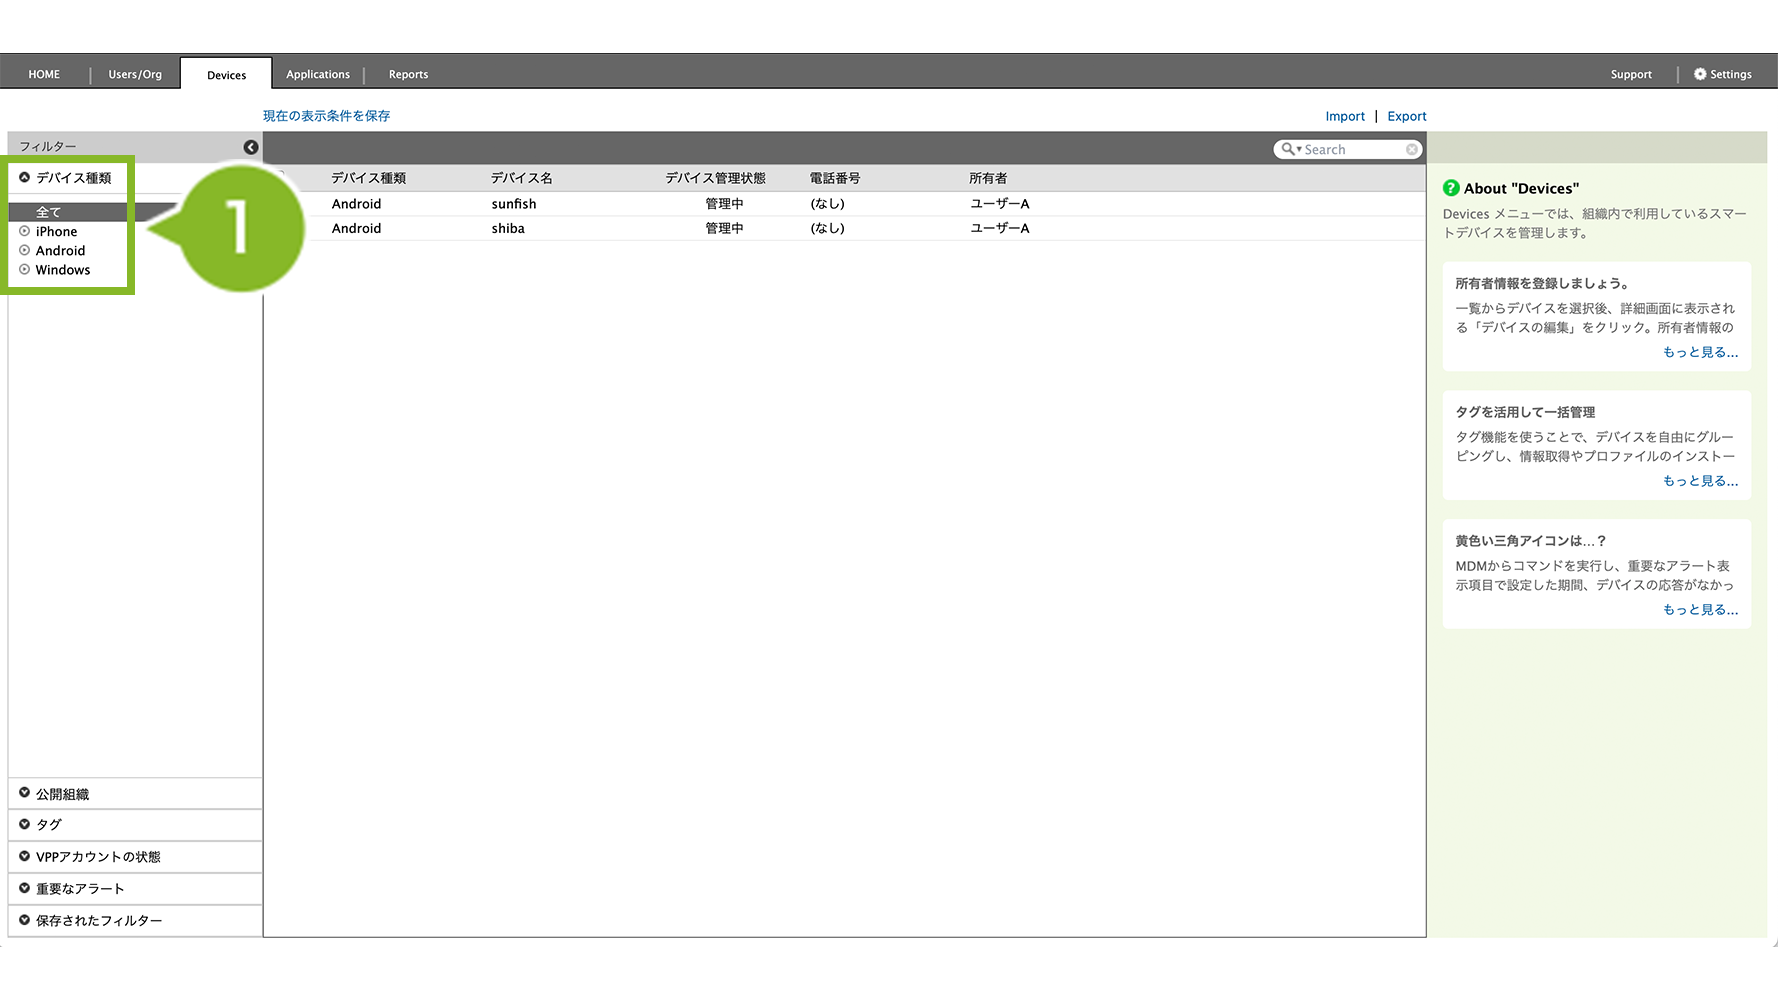Select the iPhone filter circle icon

click(25, 231)
